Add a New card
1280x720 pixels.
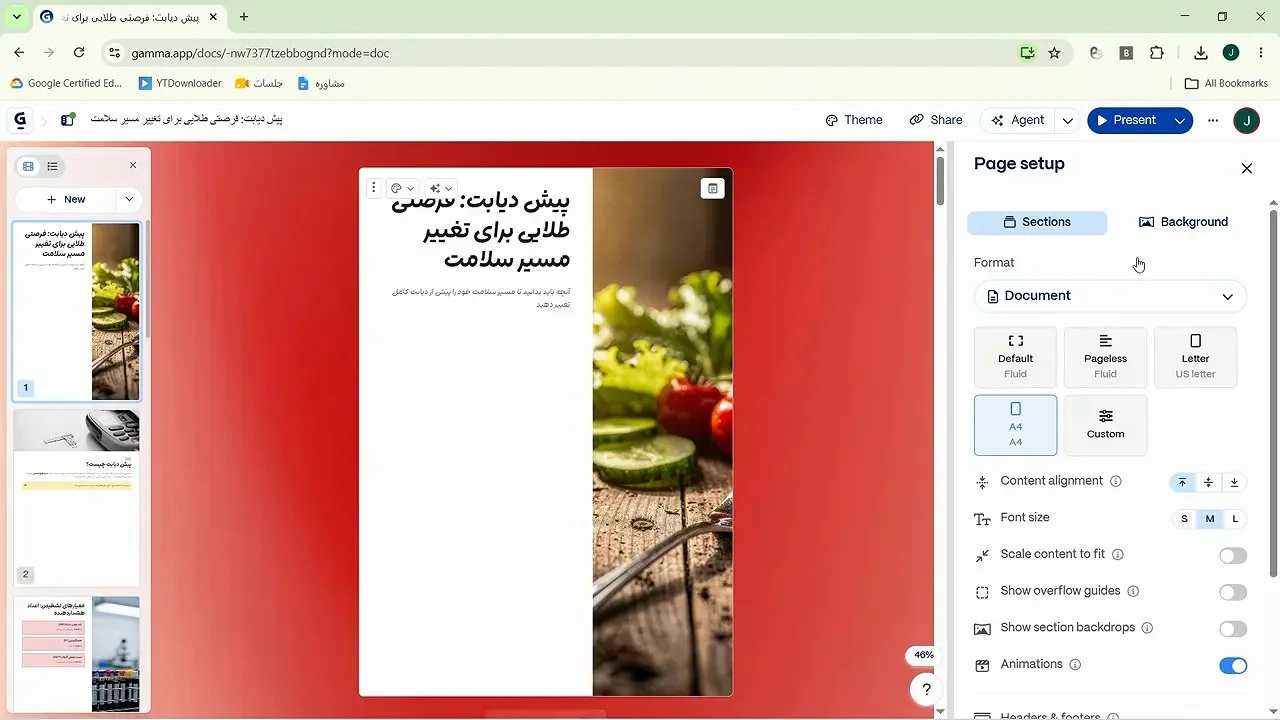pos(66,199)
